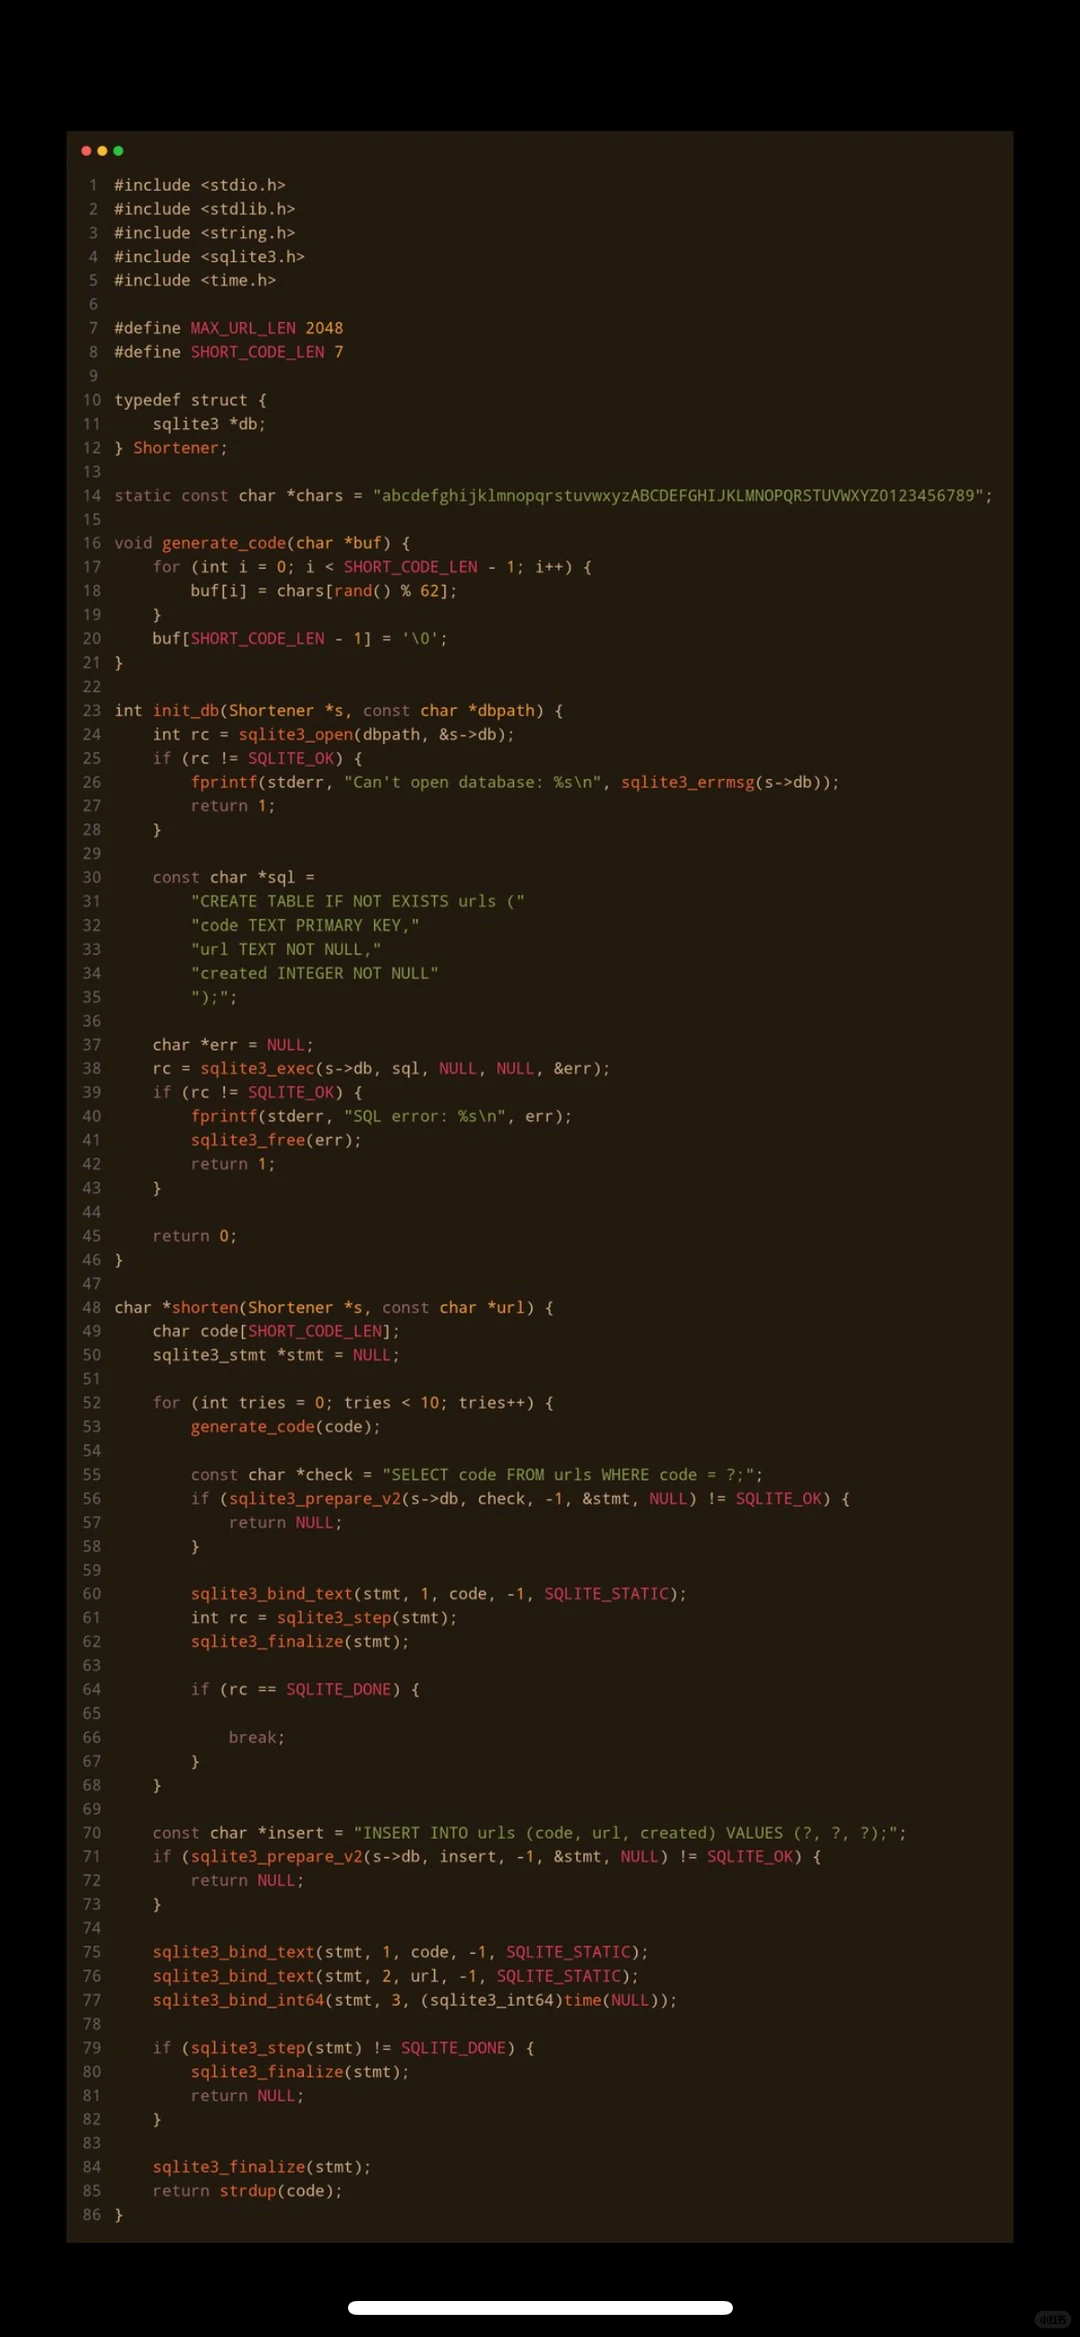Click 'sqlite3_free(err);' line
Screen dimensions: 1080x2337
coord(276,1141)
